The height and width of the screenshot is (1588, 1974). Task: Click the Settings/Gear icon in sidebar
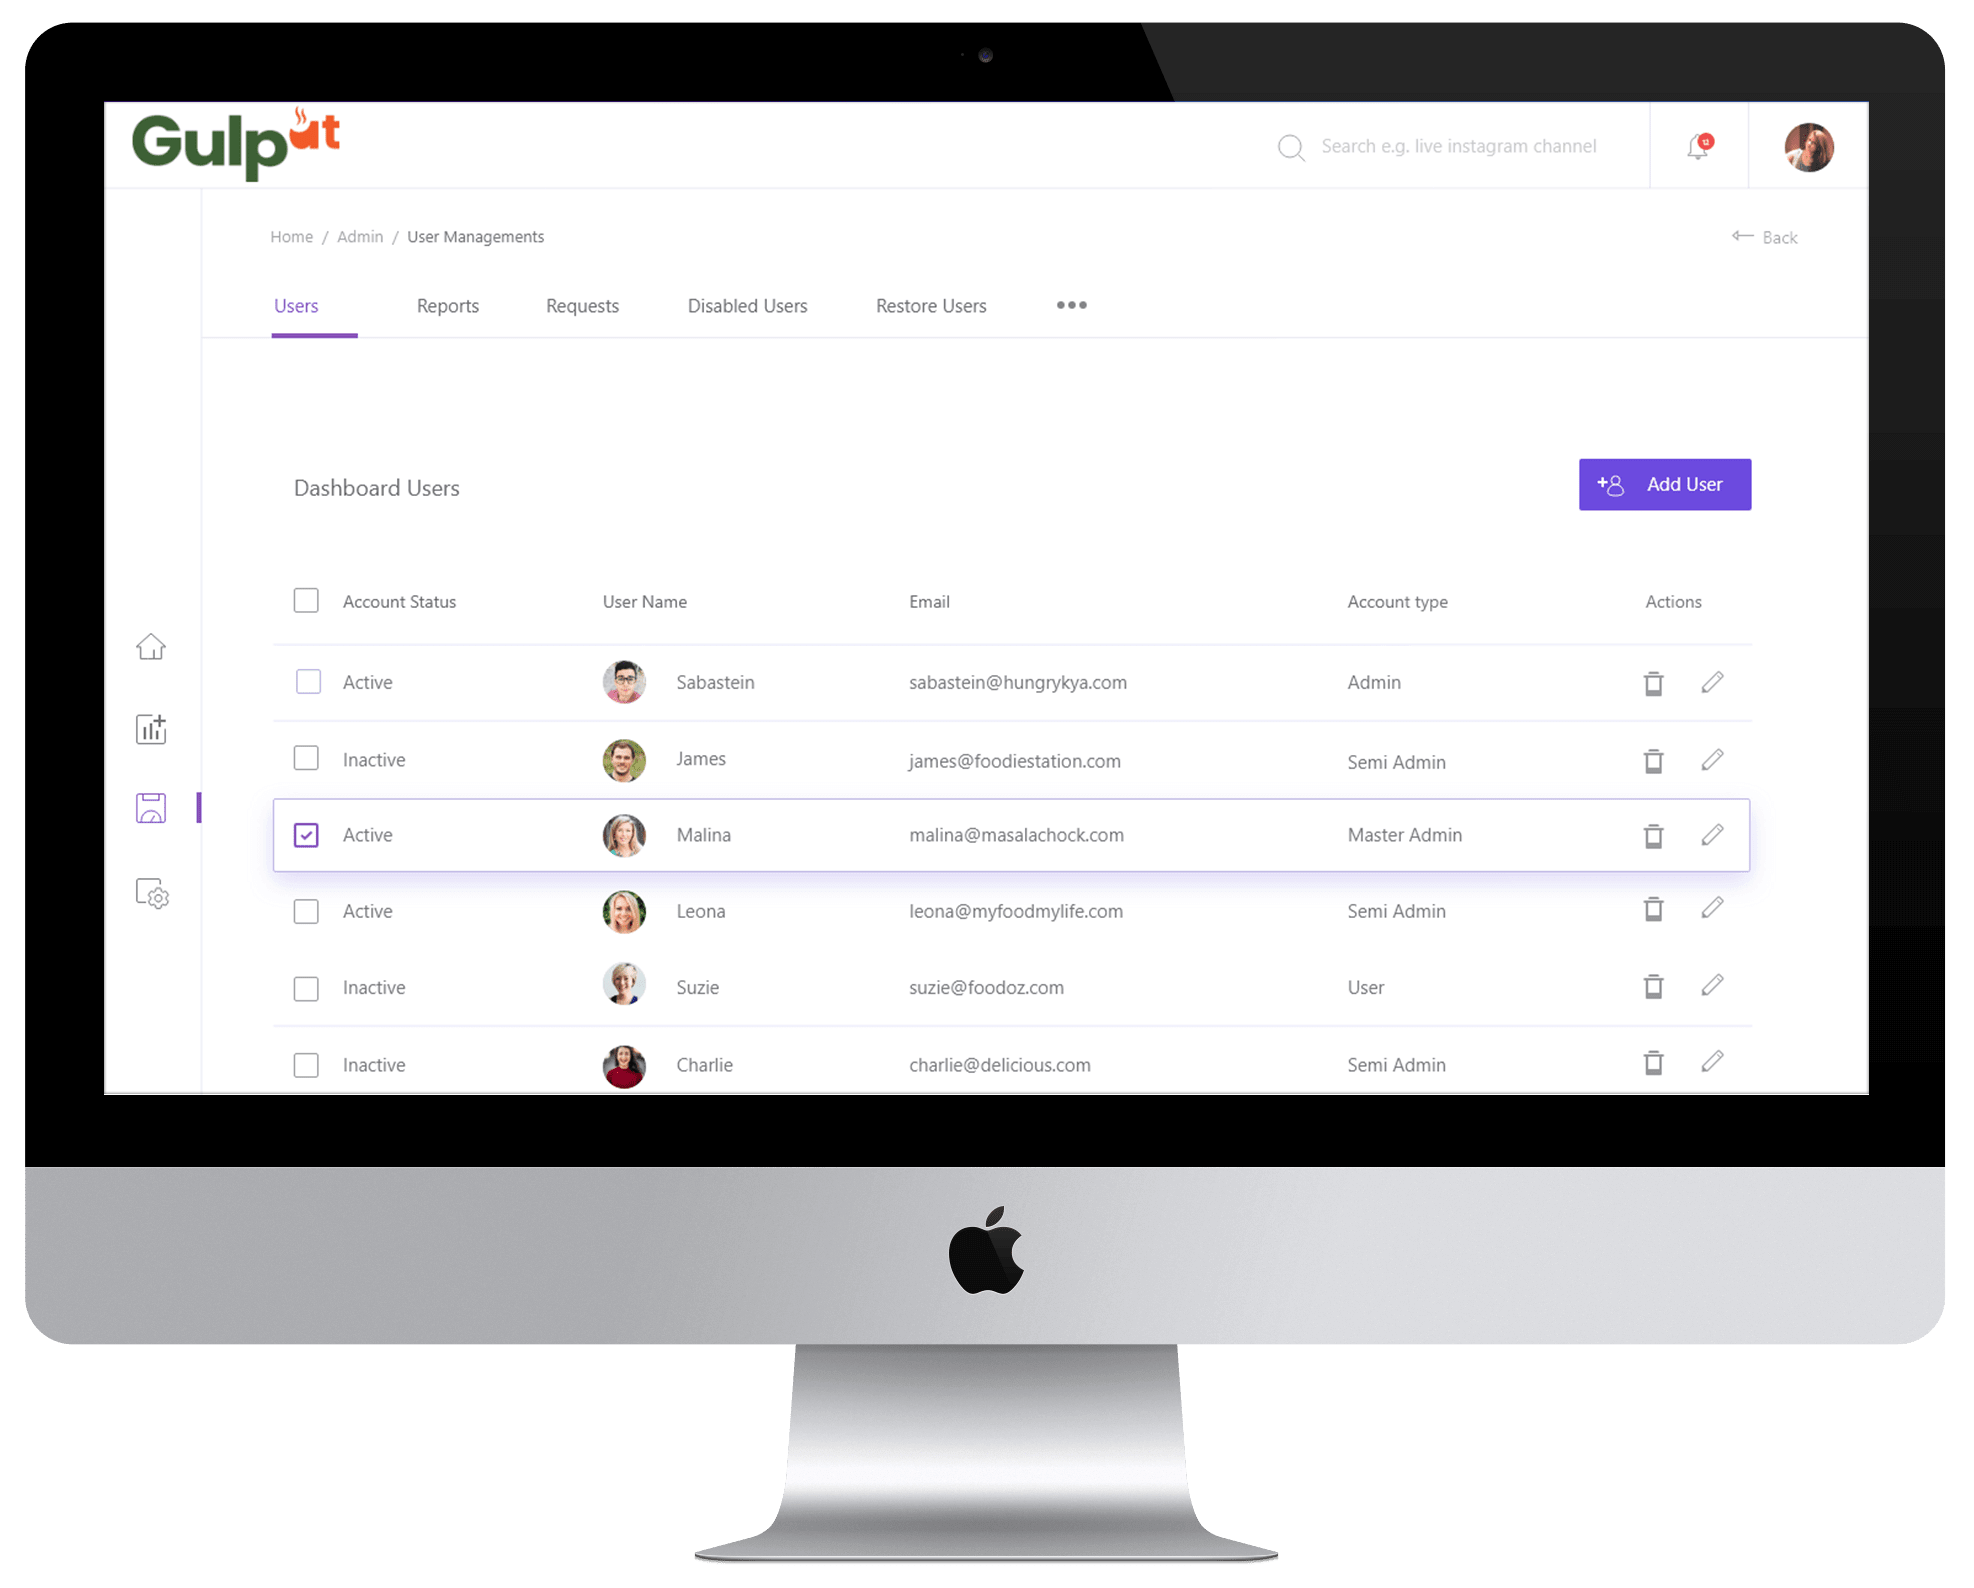pyautogui.click(x=151, y=894)
